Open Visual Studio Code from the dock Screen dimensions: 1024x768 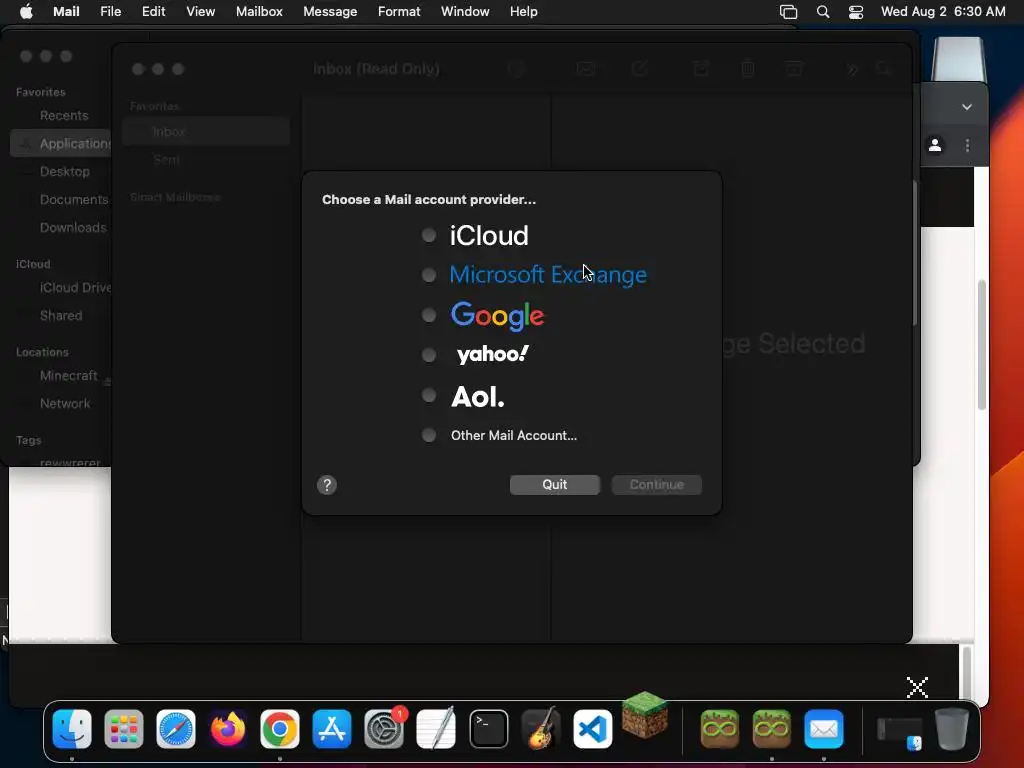(x=592, y=729)
